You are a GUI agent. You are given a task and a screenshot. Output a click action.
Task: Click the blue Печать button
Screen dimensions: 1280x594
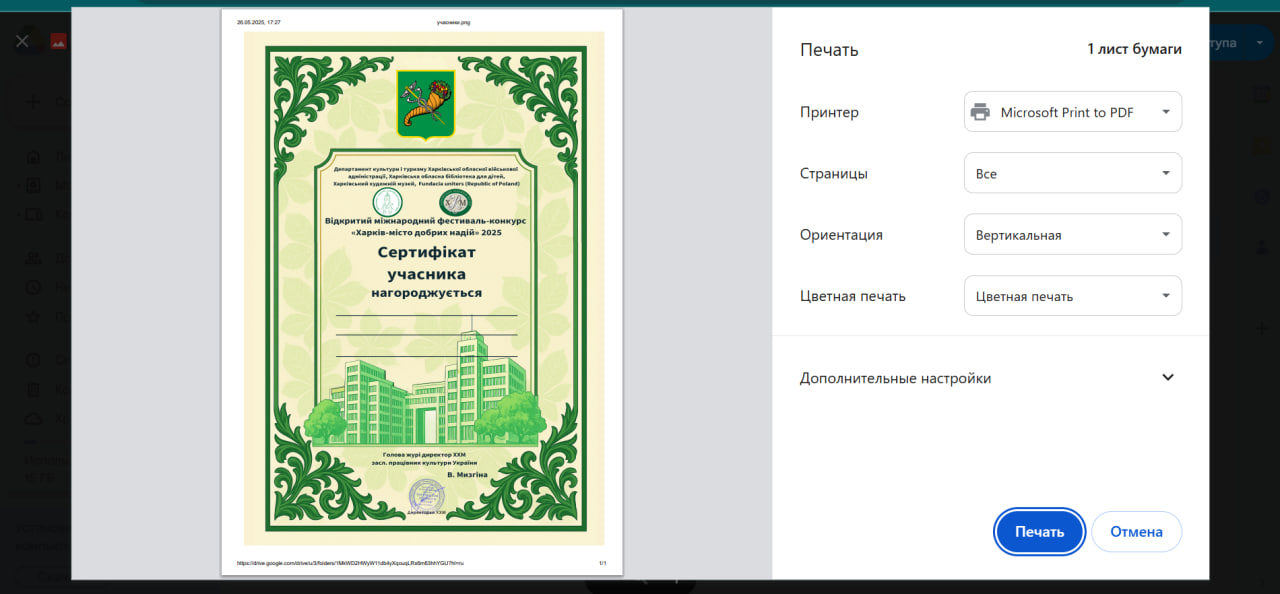pyautogui.click(x=1039, y=532)
